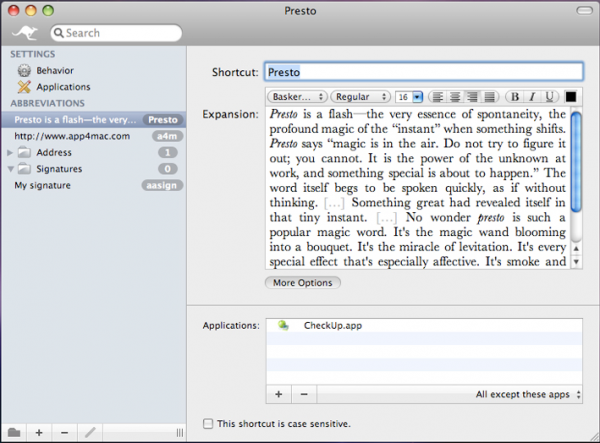The height and width of the screenshot is (443, 600).
Task: Add a new folder in sidebar
Action: point(14,432)
